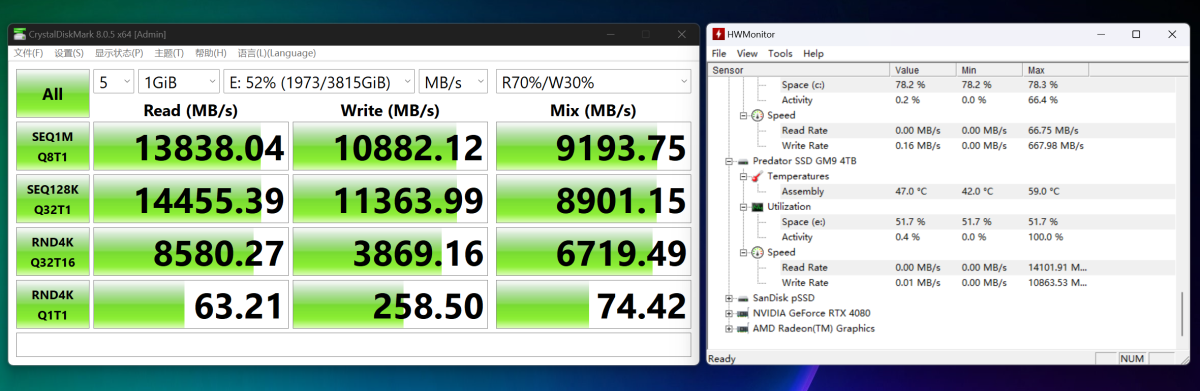The width and height of the screenshot is (1200, 391).
Task: Click the RND4K Q1T1 mix result 74.42
Action: coord(594,305)
